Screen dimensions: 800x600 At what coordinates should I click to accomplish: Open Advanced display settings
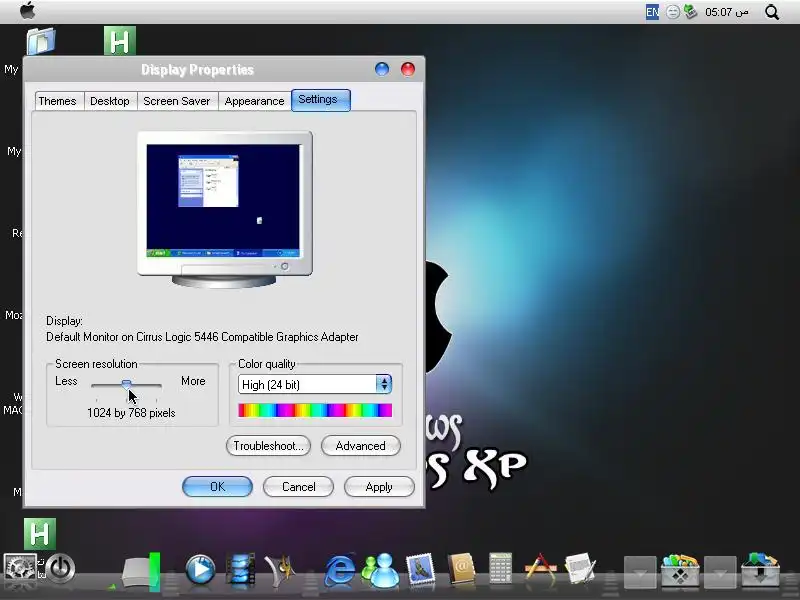click(x=361, y=445)
